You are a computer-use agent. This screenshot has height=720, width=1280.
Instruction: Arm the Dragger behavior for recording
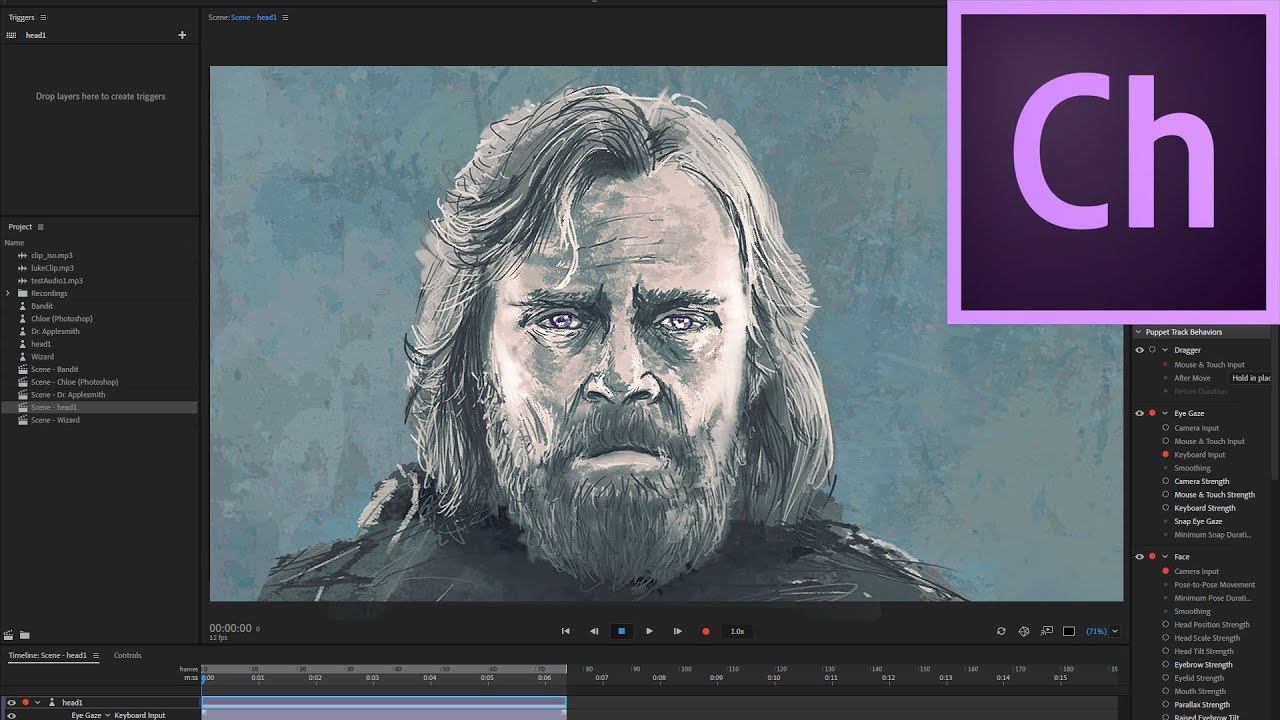point(1152,350)
